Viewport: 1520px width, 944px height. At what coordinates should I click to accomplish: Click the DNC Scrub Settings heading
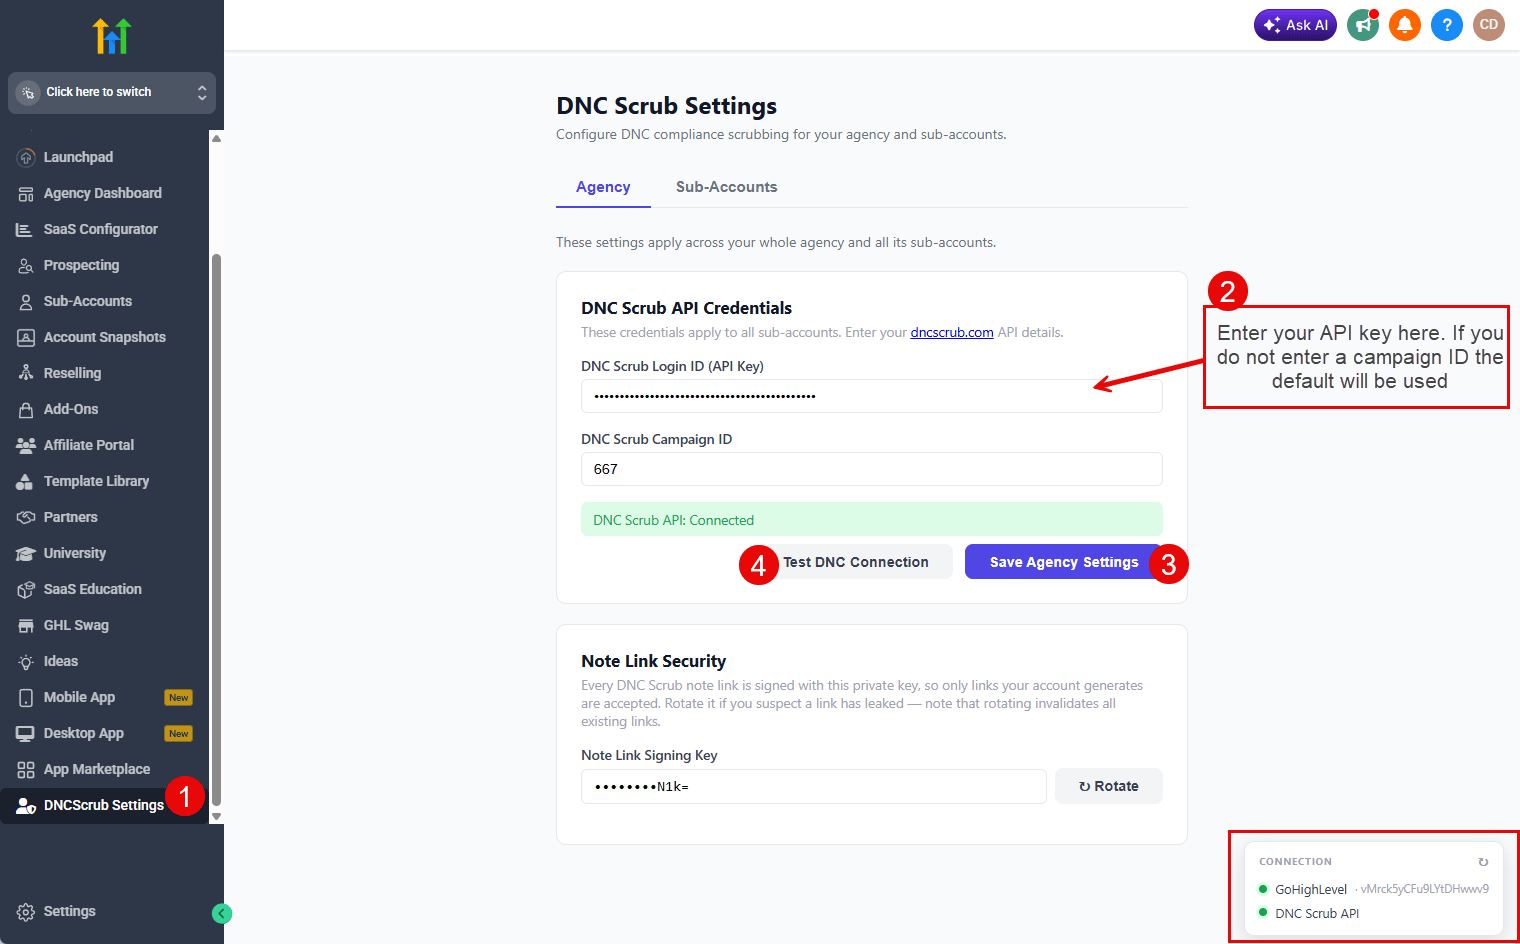667,106
